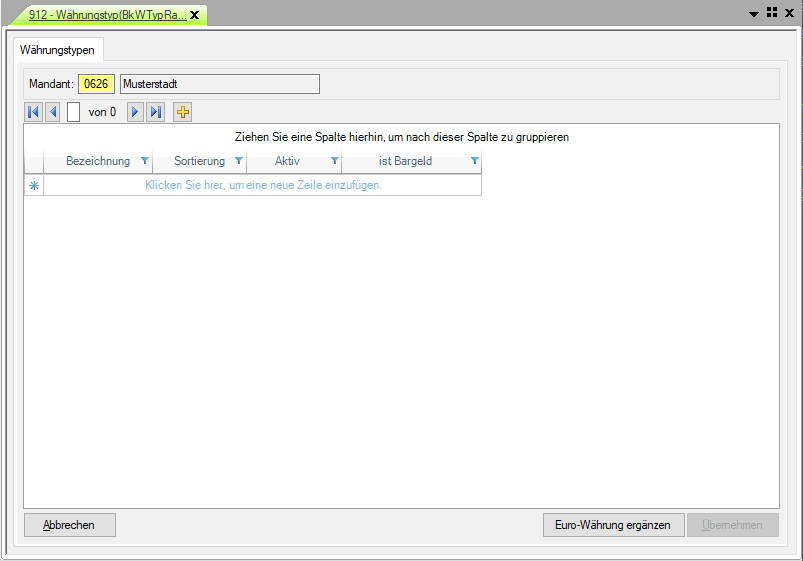Open filter for ist Bargeld column
The width and height of the screenshot is (803, 561).
pos(474,161)
